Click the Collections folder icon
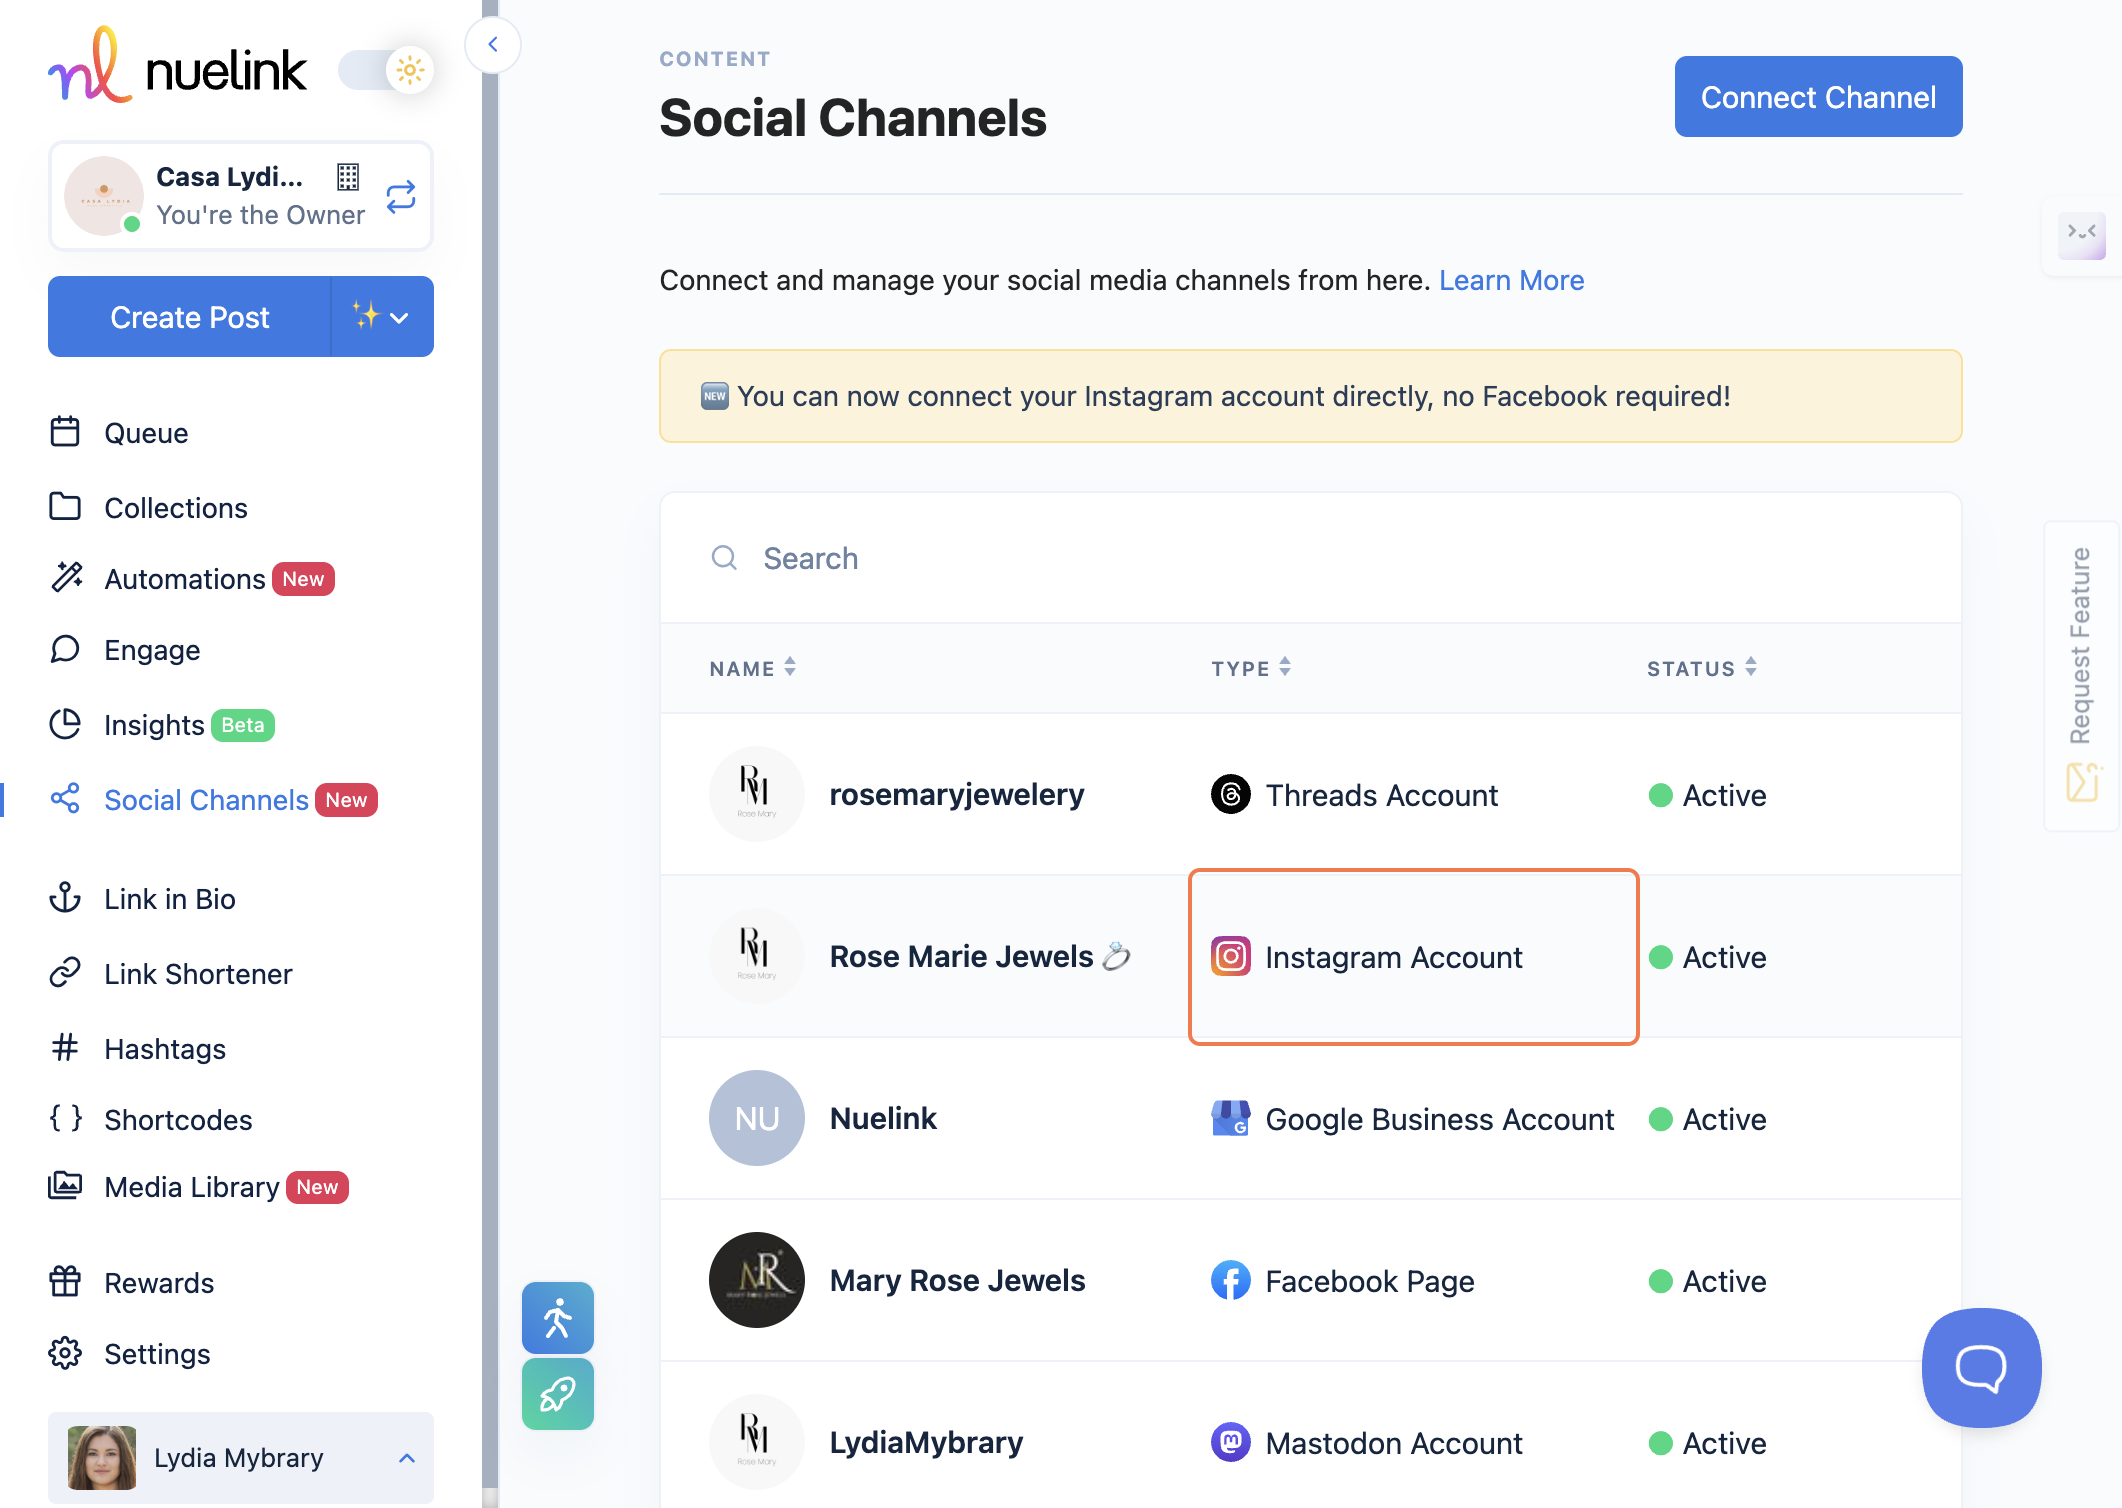 65,506
